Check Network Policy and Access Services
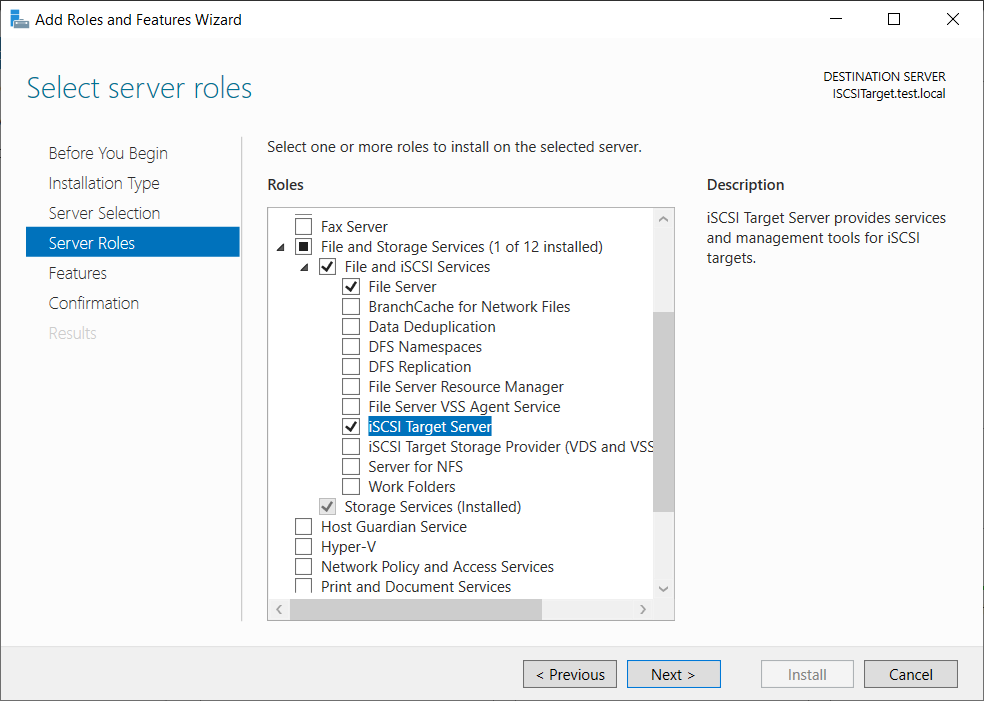 [x=303, y=567]
